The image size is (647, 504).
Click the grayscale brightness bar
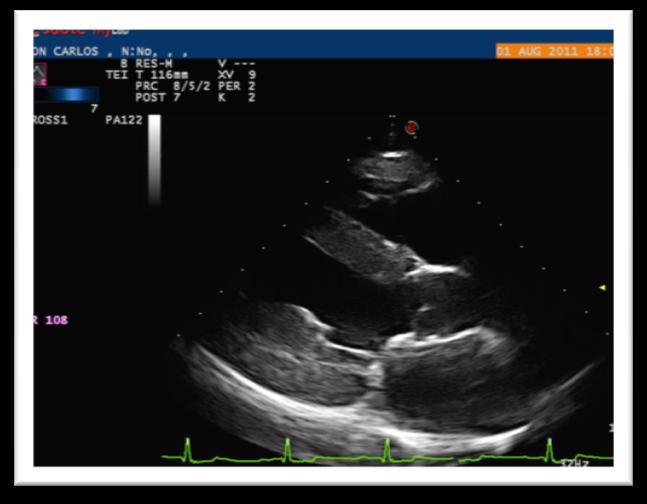[154, 159]
